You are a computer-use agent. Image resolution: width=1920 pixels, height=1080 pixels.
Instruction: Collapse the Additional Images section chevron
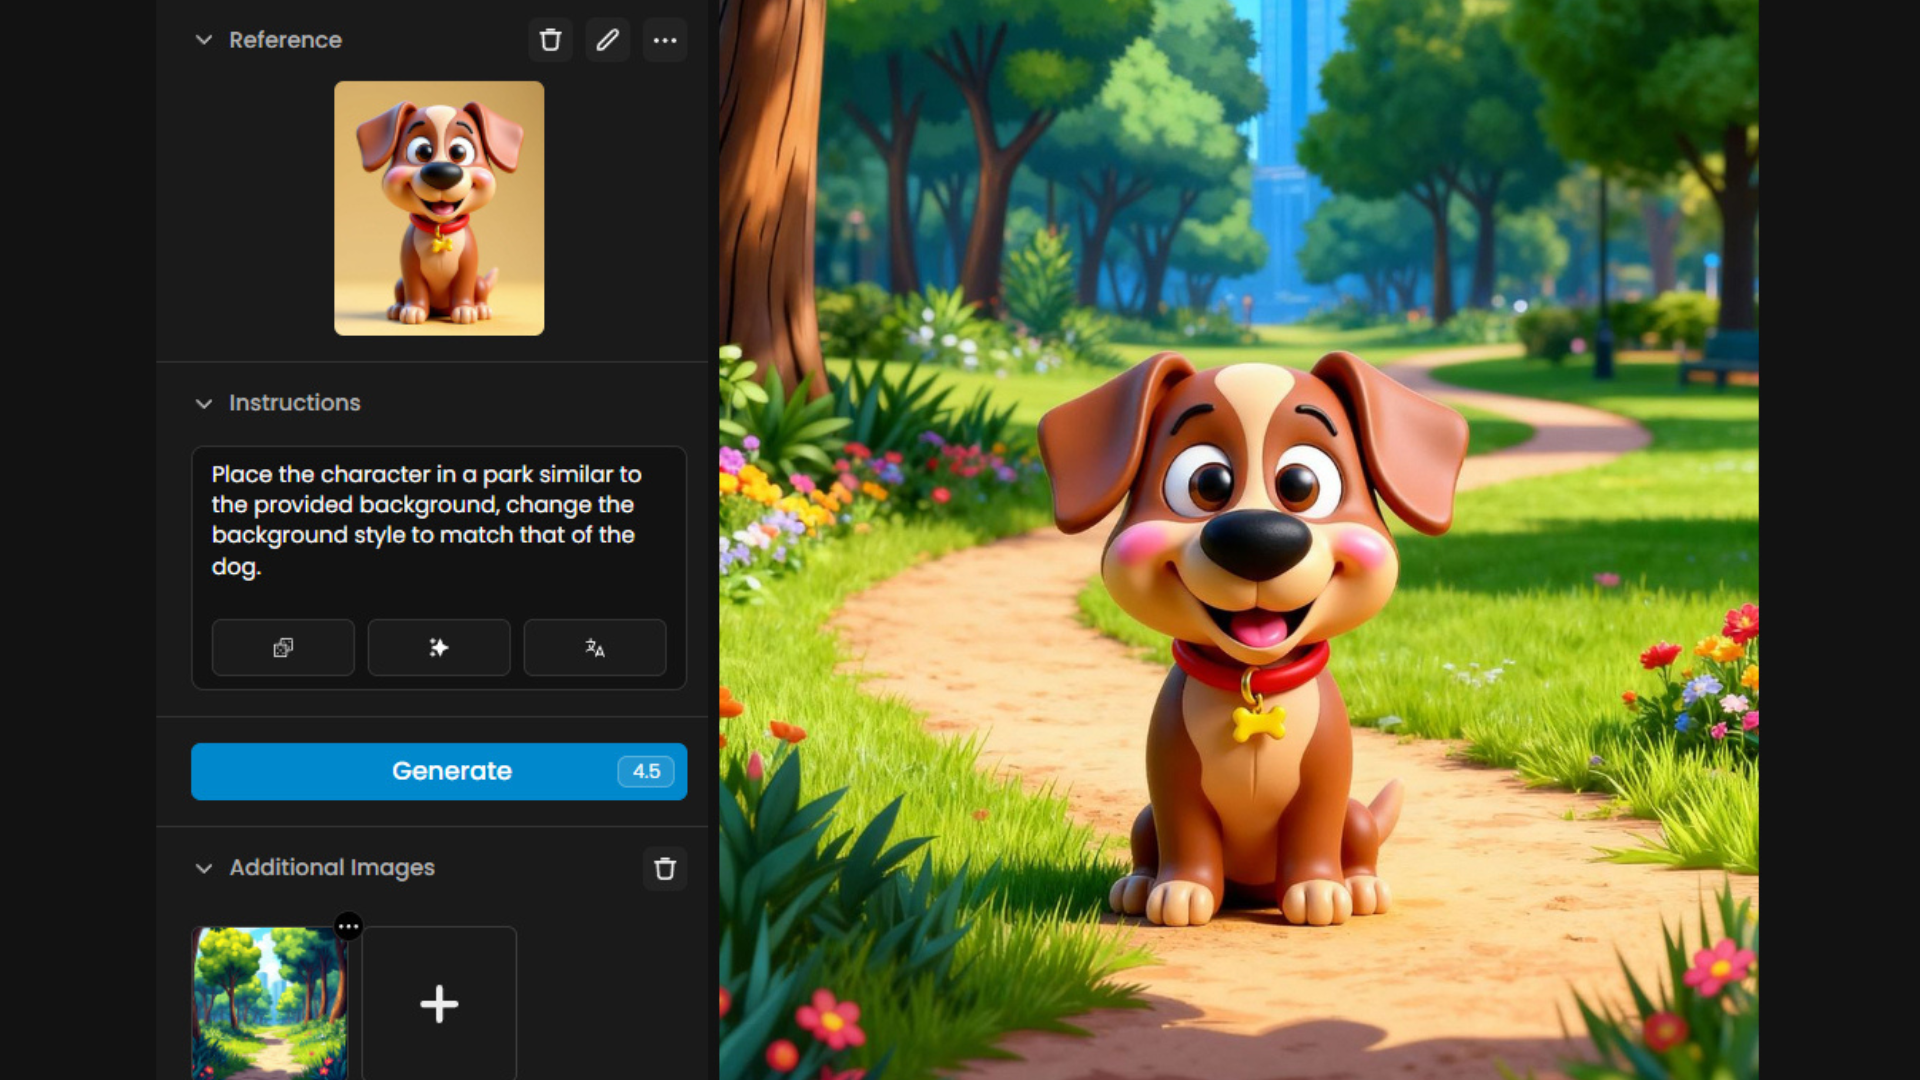pyautogui.click(x=204, y=868)
